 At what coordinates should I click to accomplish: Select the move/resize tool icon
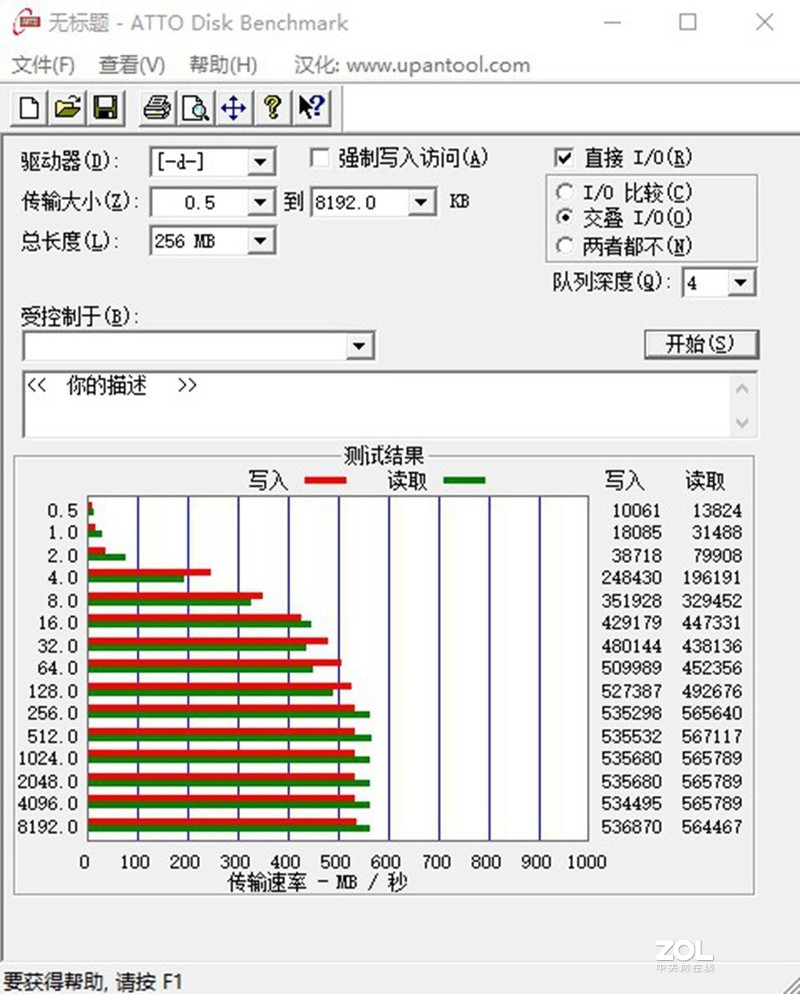click(x=233, y=107)
